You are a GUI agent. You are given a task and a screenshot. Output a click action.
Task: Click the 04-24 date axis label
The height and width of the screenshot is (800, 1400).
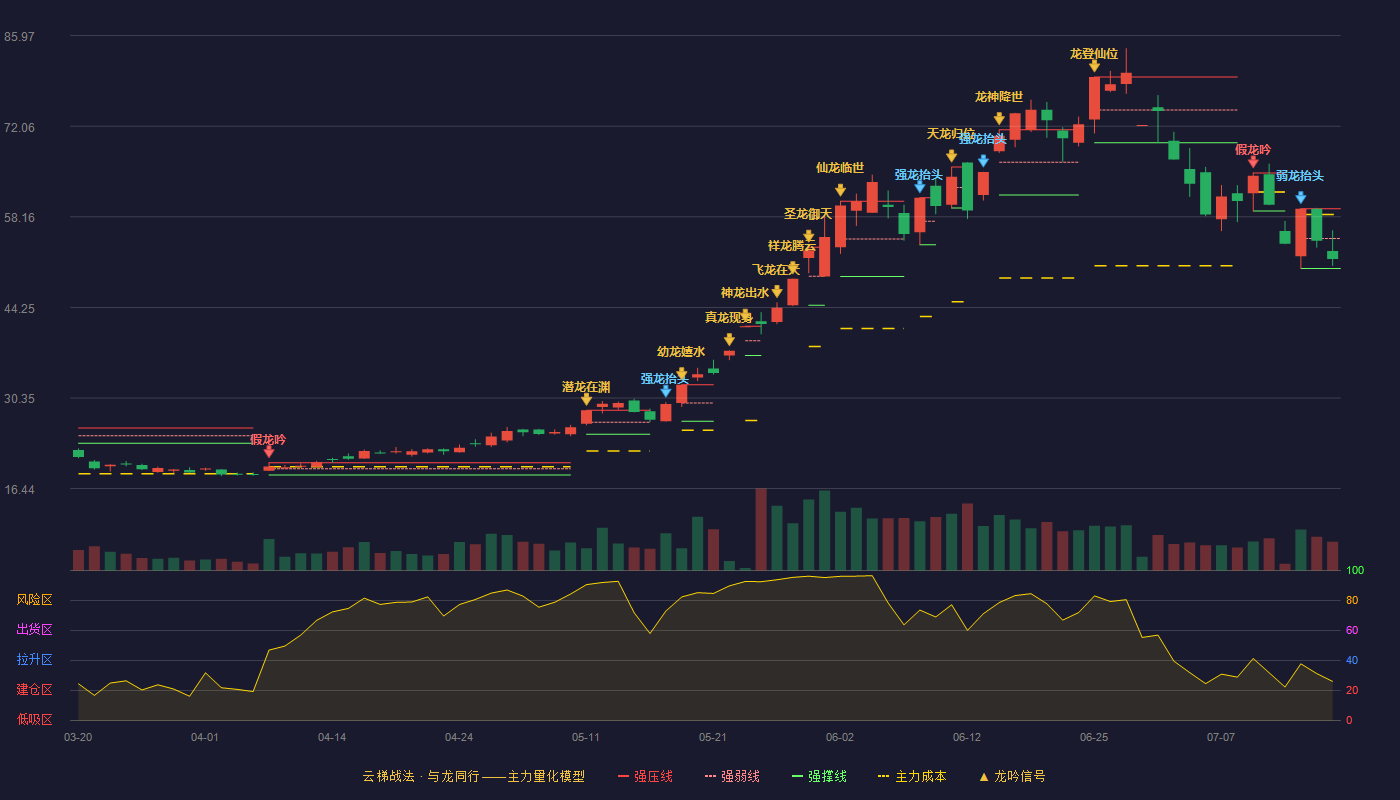coord(459,737)
